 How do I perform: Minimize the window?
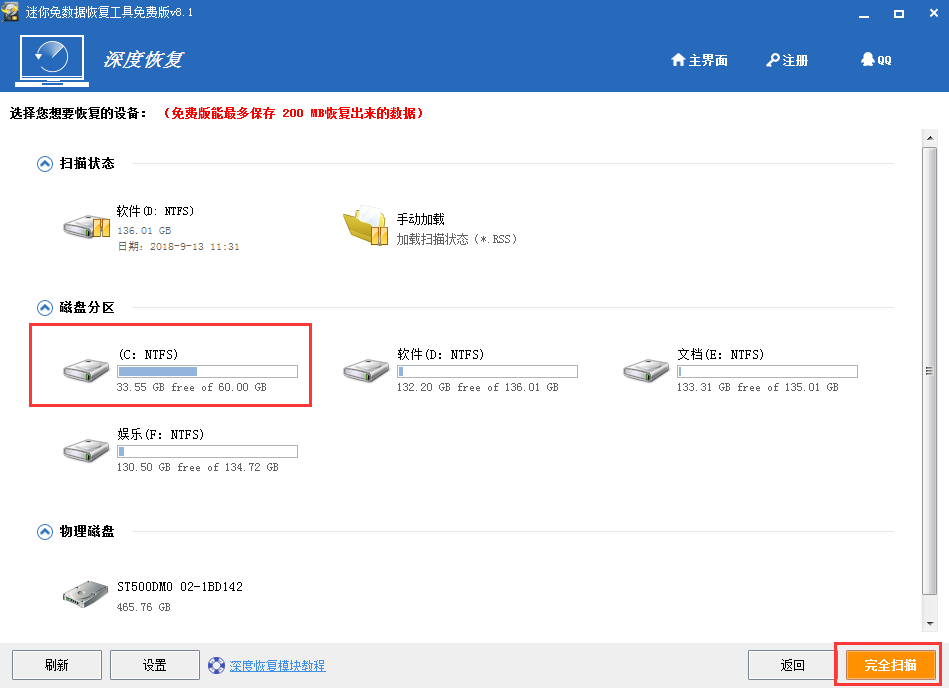pyautogui.click(x=864, y=14)
